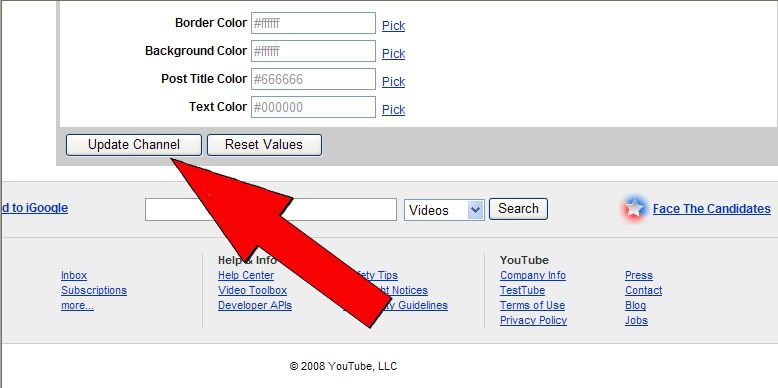Open the Jobs link

click(637, 320)
